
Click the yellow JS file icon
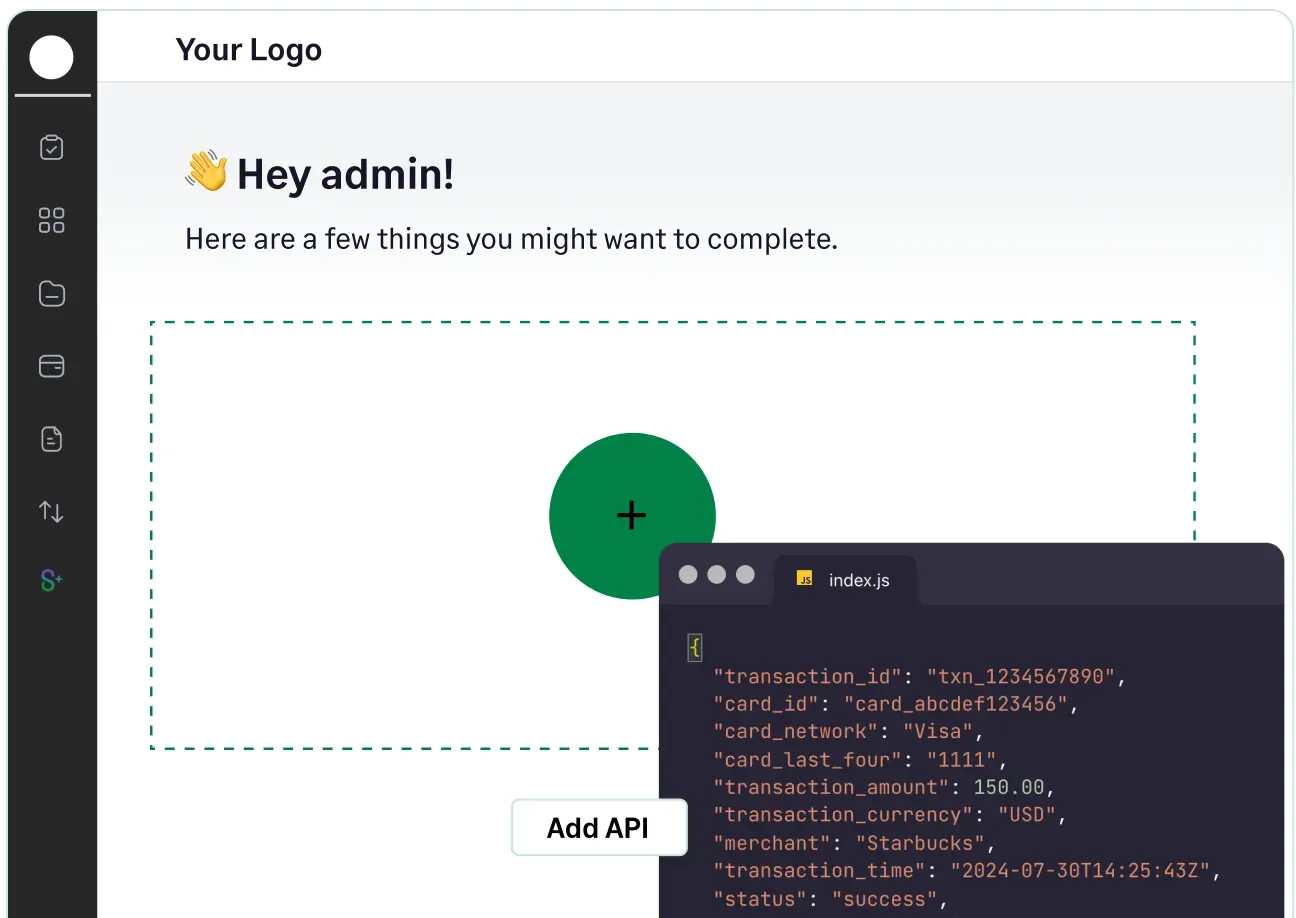(803, 579)
